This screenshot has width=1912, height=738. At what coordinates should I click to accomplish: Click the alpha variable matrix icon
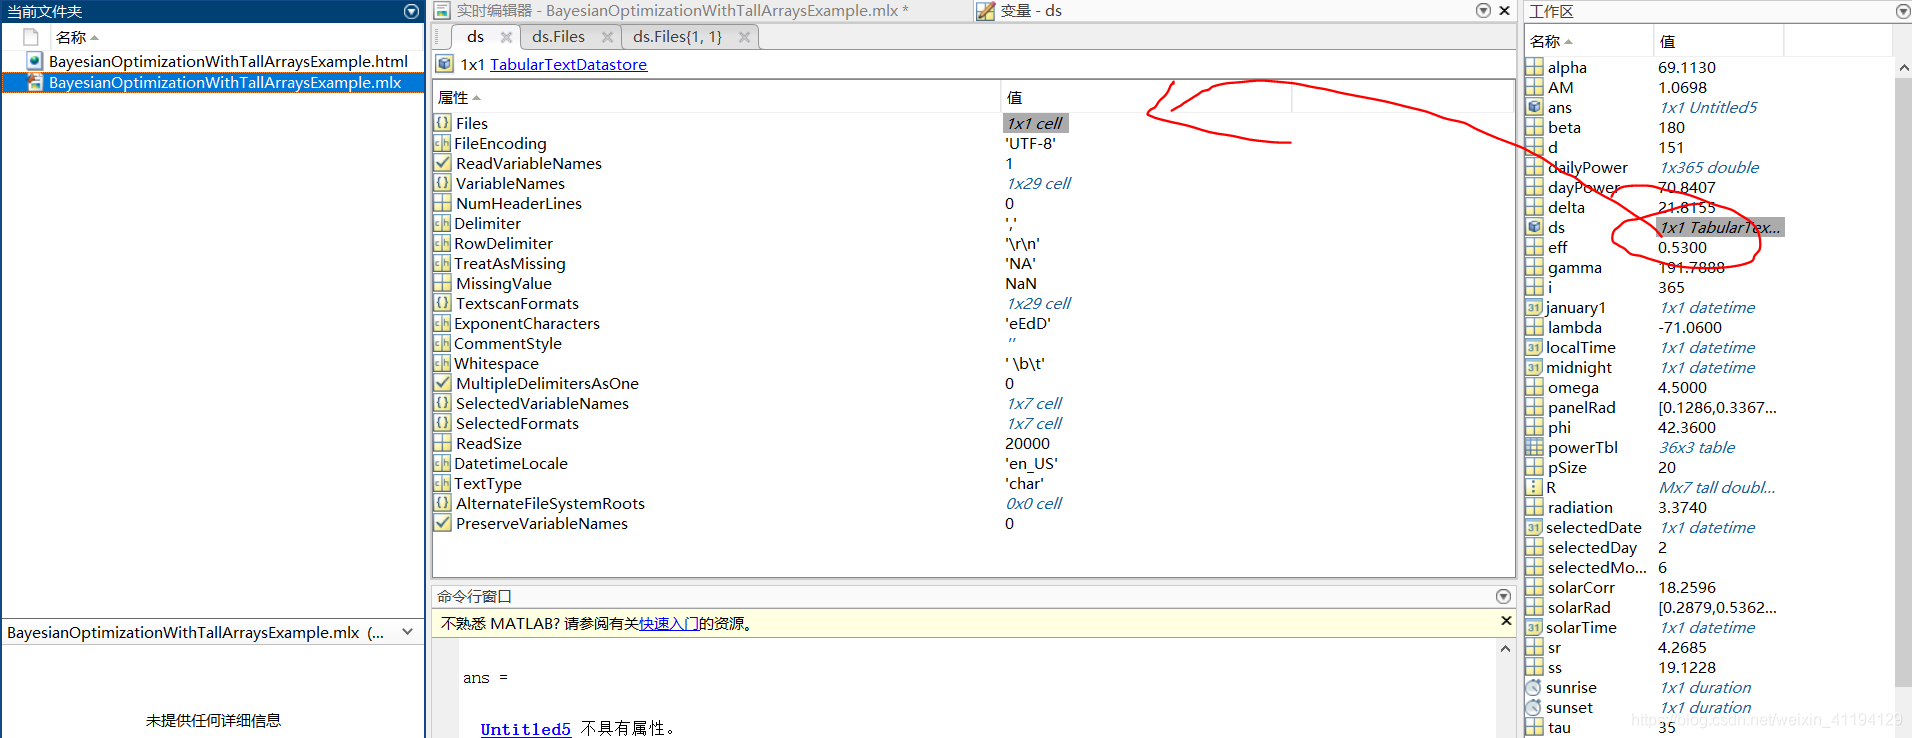(1534, 67)
